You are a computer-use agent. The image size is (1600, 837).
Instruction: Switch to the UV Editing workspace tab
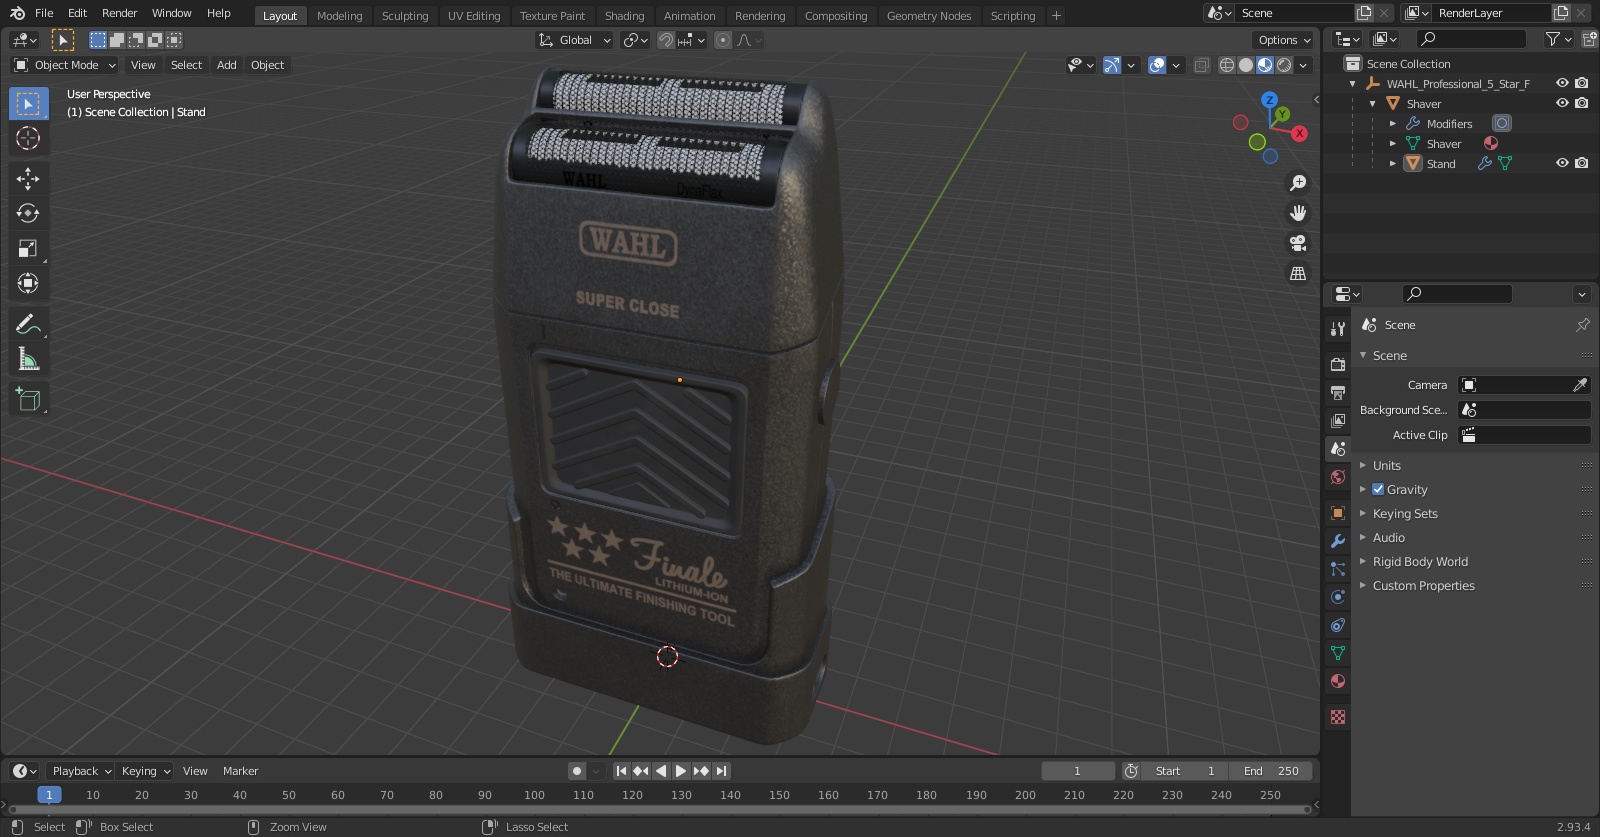(x=474, y=16)
